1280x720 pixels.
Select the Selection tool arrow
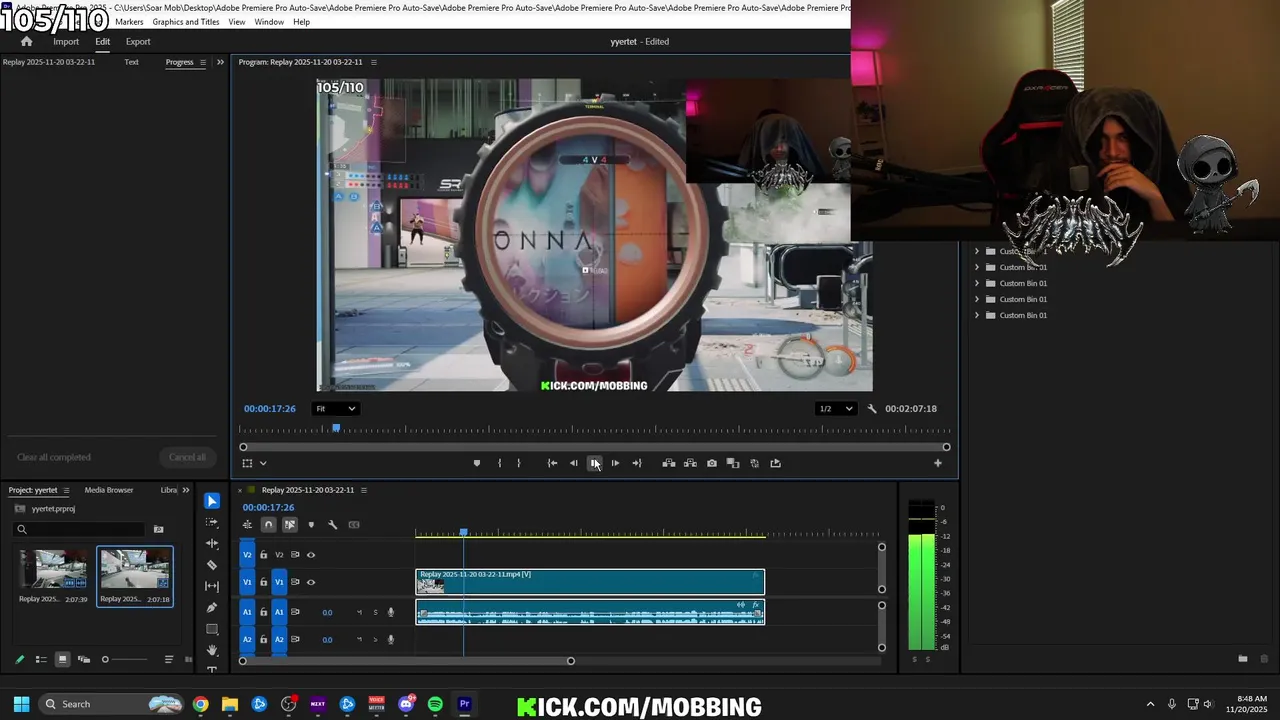tap(212, 501)
